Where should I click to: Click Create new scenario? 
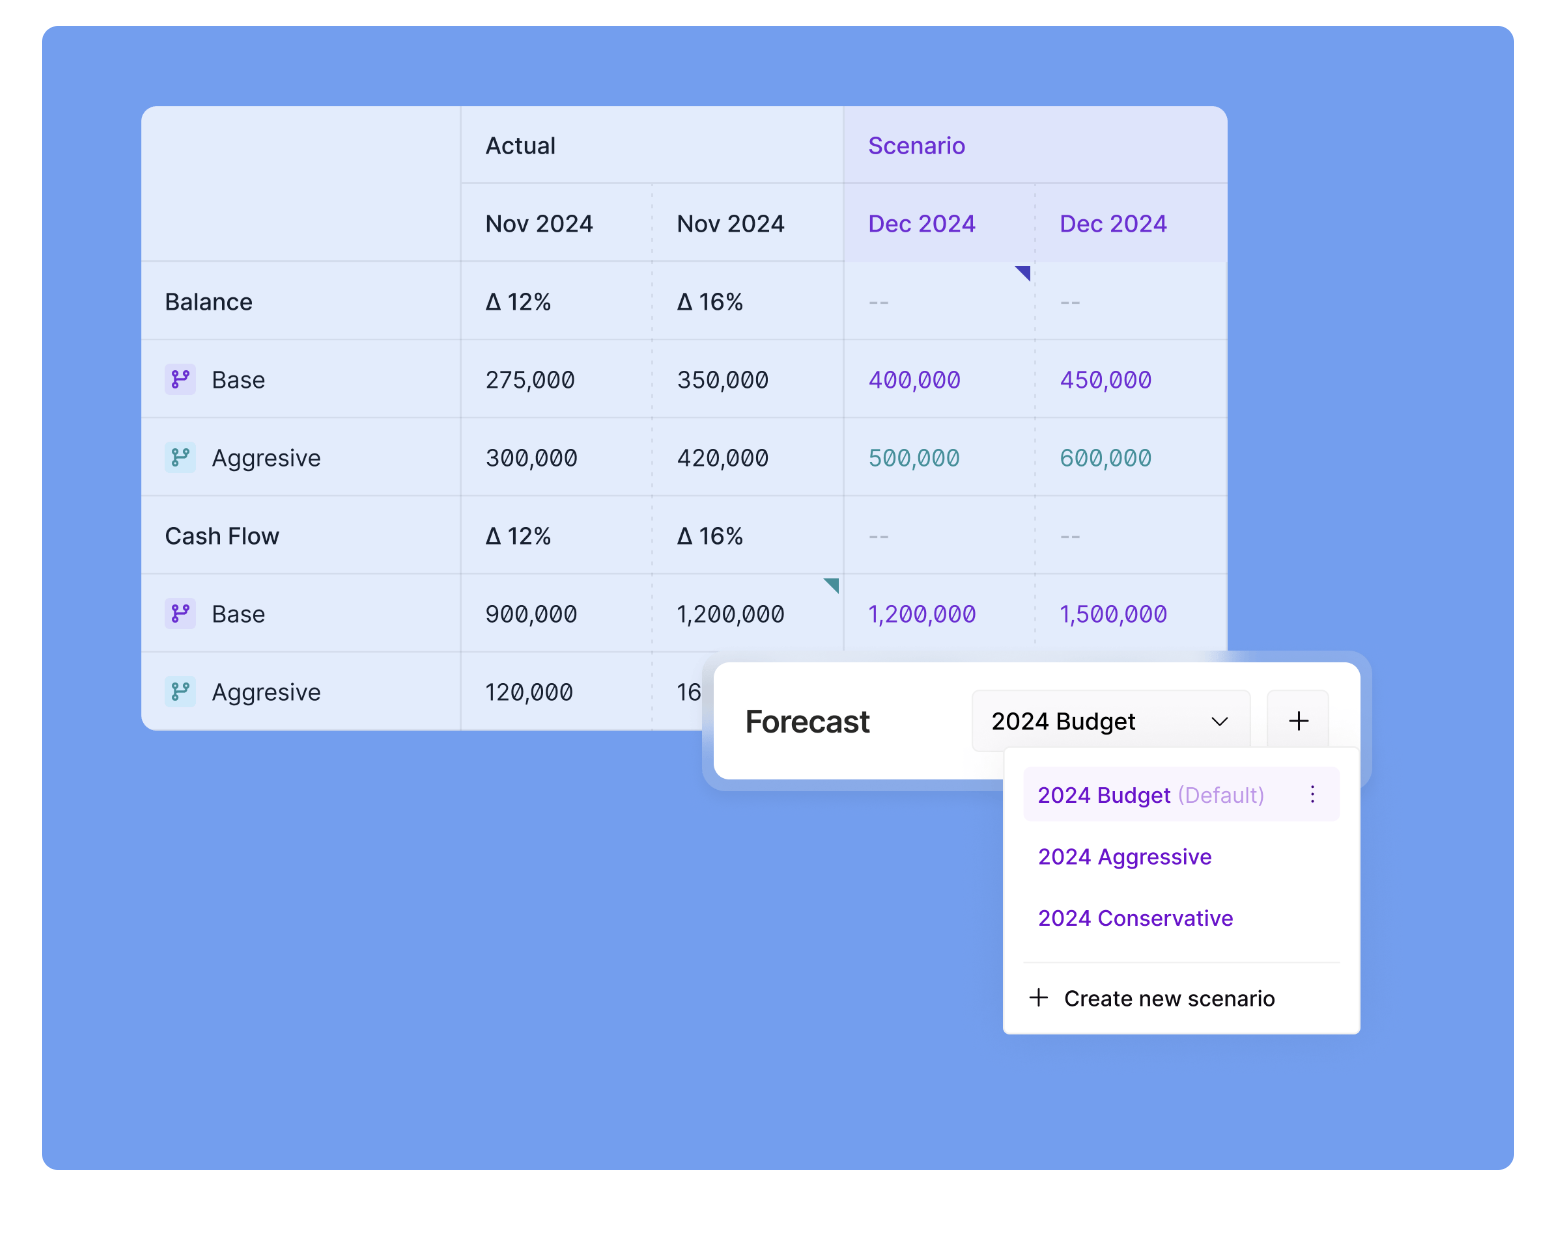click(x=1152, y=998)
